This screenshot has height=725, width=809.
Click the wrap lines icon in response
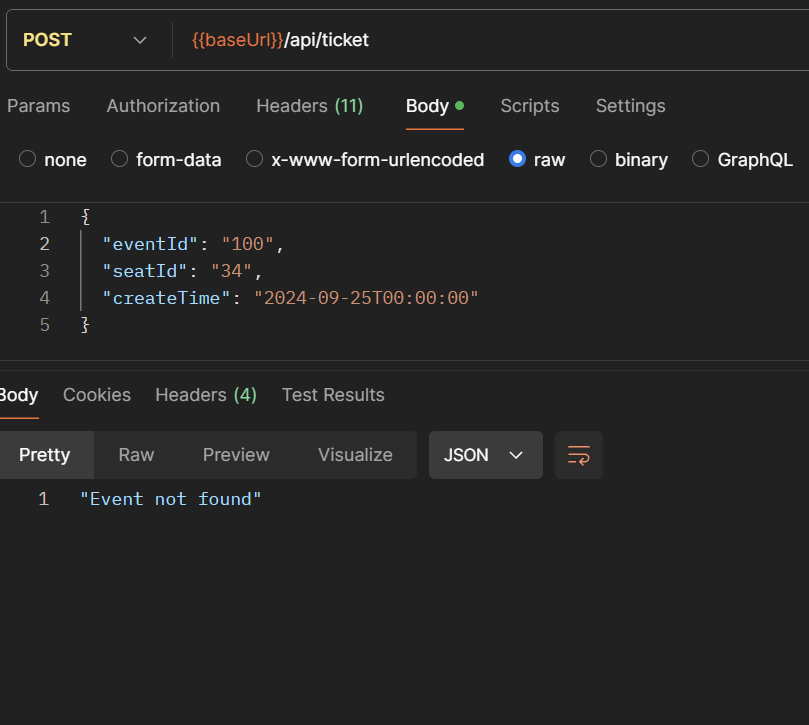pyautogui.click(x=579, y=455)
